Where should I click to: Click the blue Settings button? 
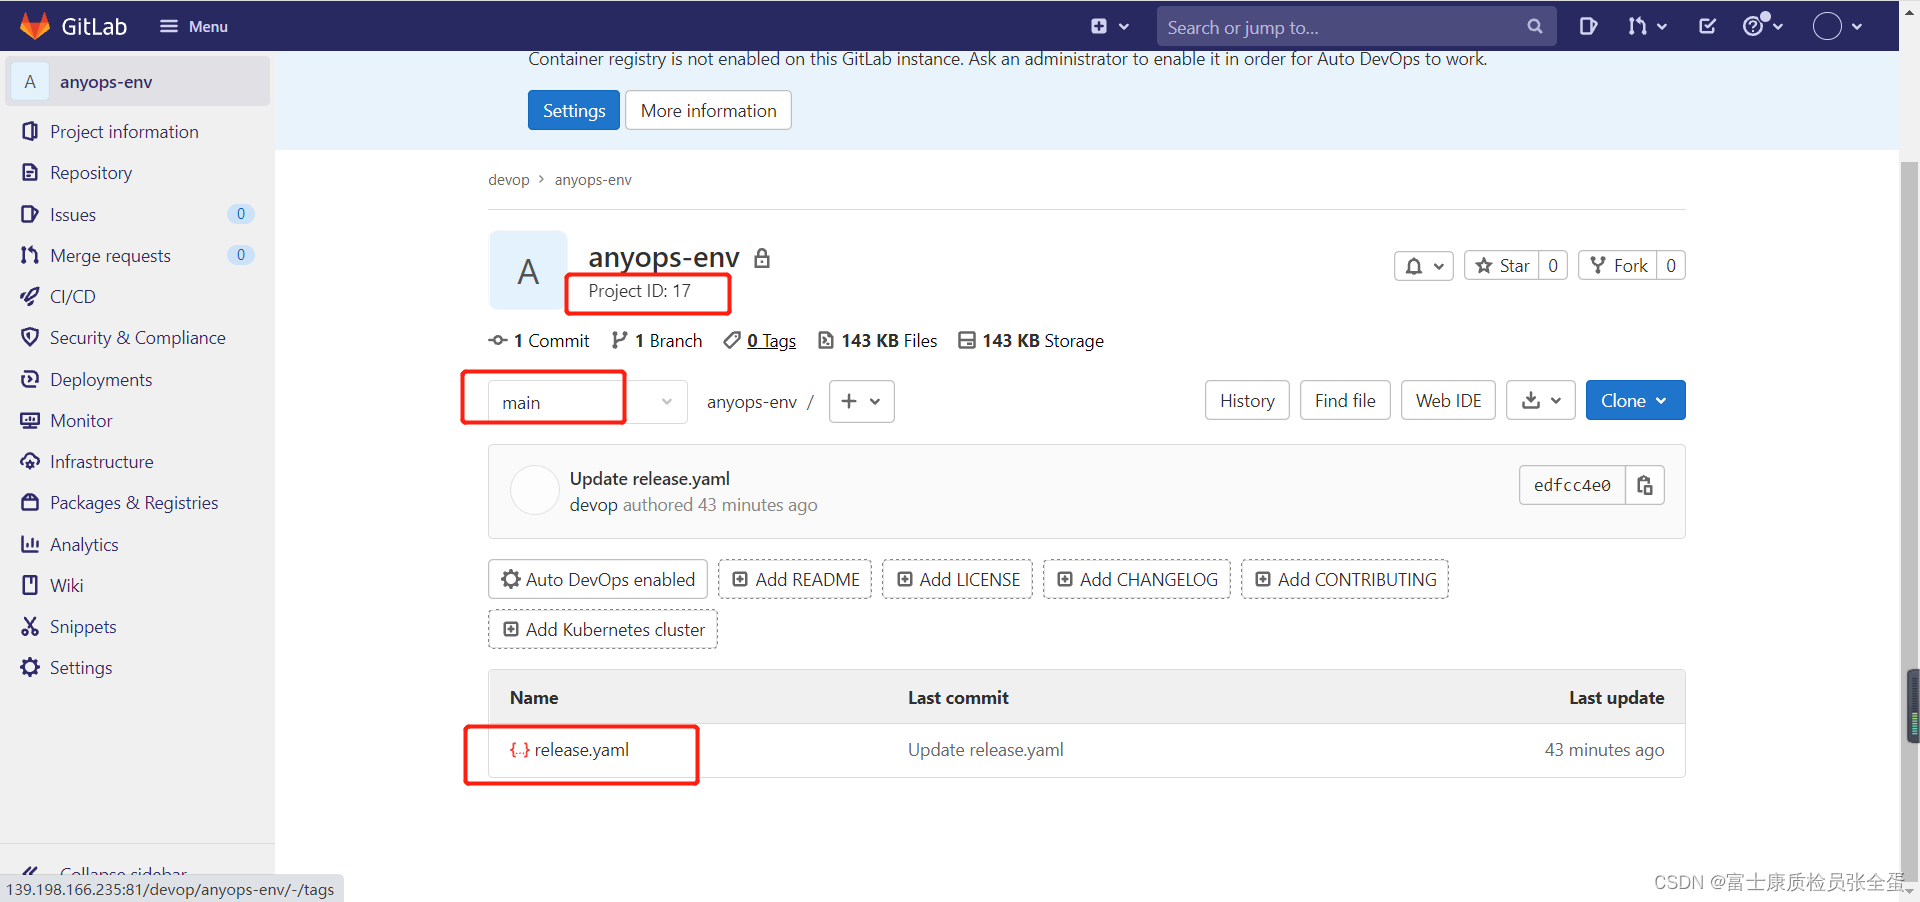point(574,110)
